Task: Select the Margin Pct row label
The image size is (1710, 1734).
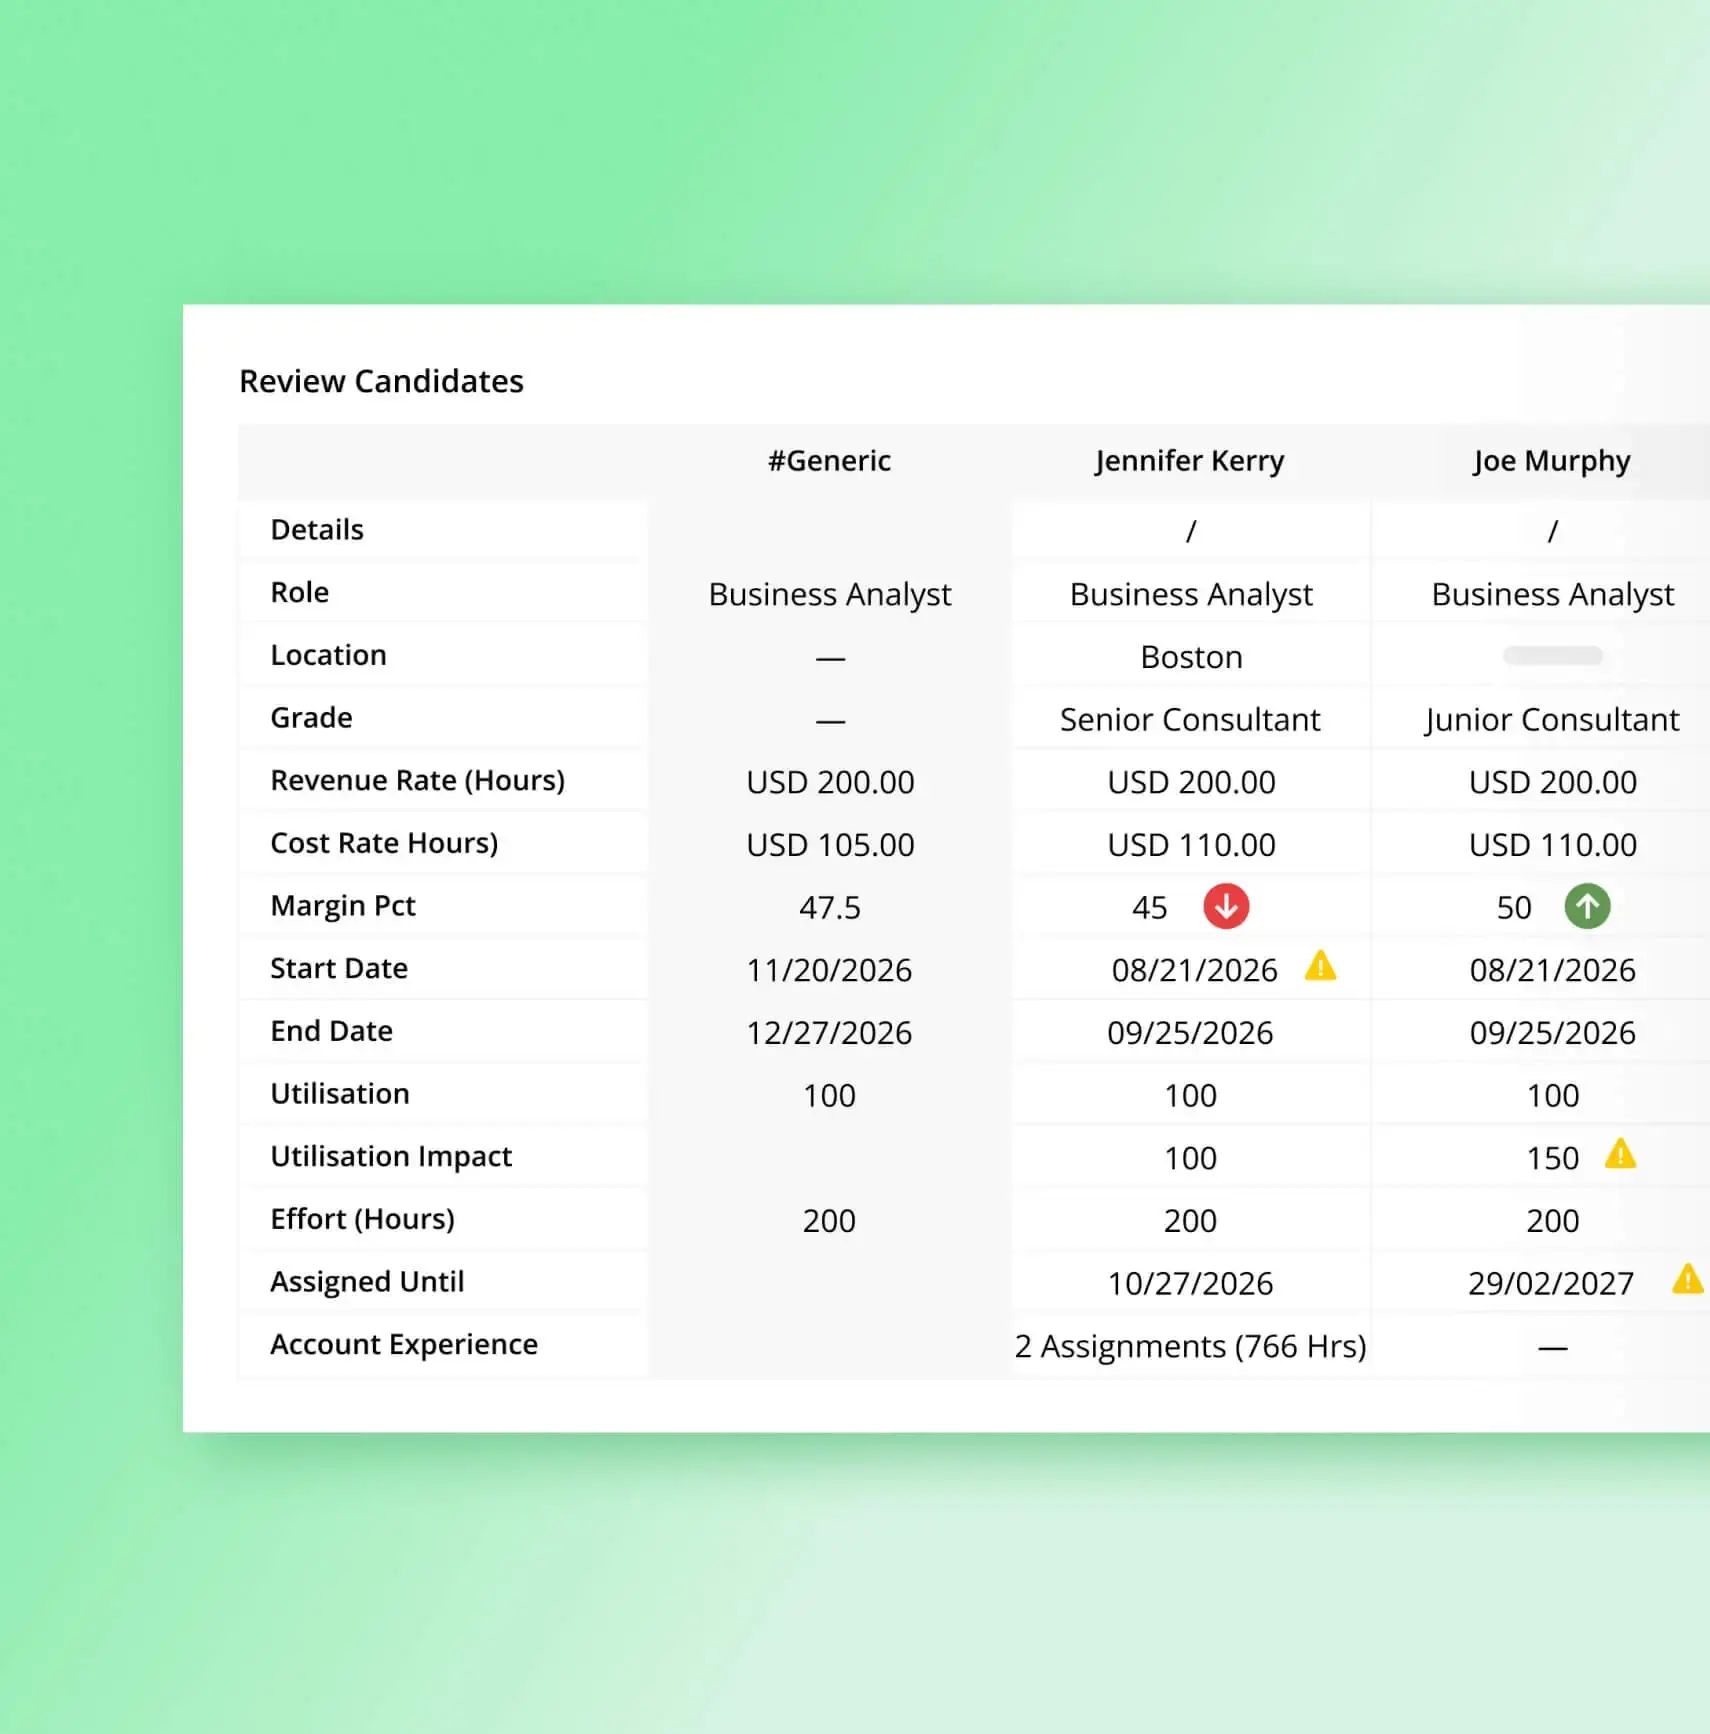Action: click(x=342, y=905)
